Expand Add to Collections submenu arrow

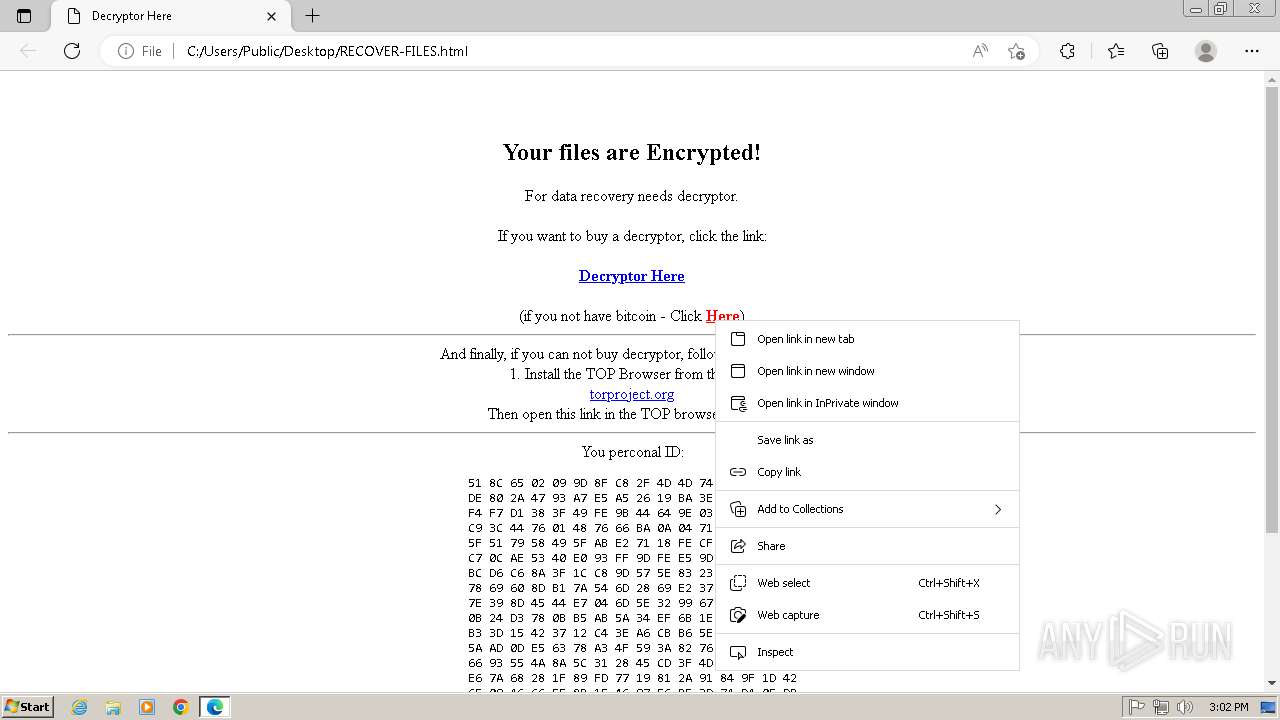(x=997, y=509)
